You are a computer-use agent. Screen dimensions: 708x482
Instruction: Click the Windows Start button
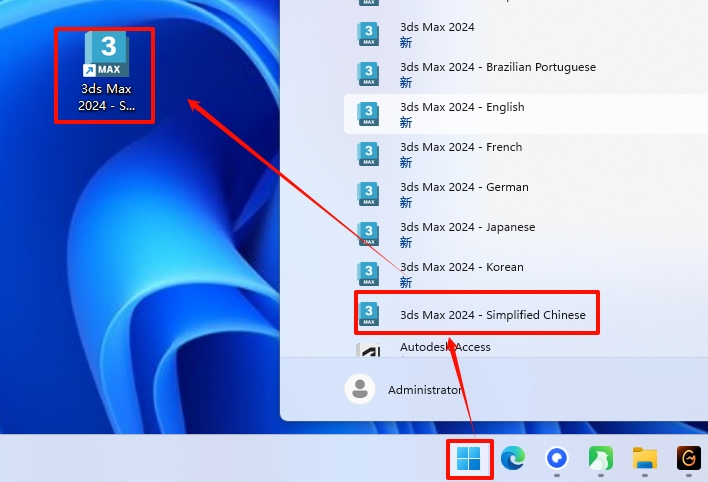(x=468, y=459)
